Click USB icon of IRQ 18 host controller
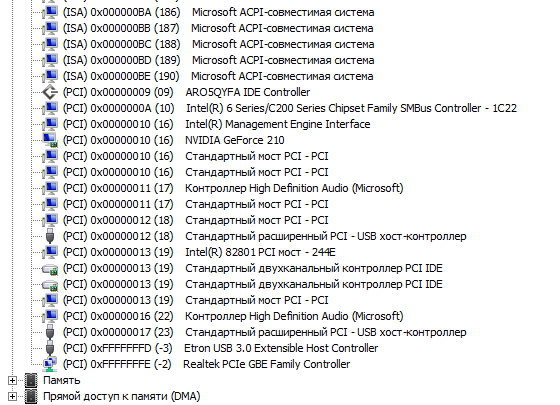This screenshot has height=405, width=560. (x=50, y=236)
